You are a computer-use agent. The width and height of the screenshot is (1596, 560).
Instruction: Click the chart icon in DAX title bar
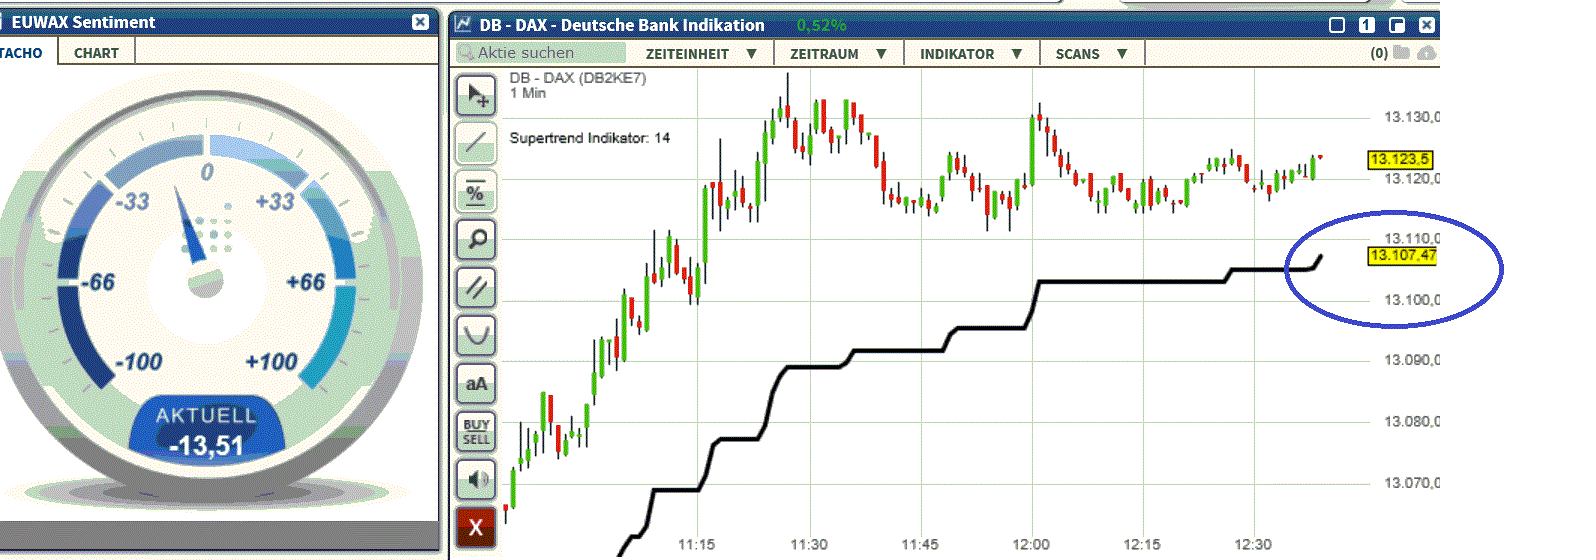[463, 24]
